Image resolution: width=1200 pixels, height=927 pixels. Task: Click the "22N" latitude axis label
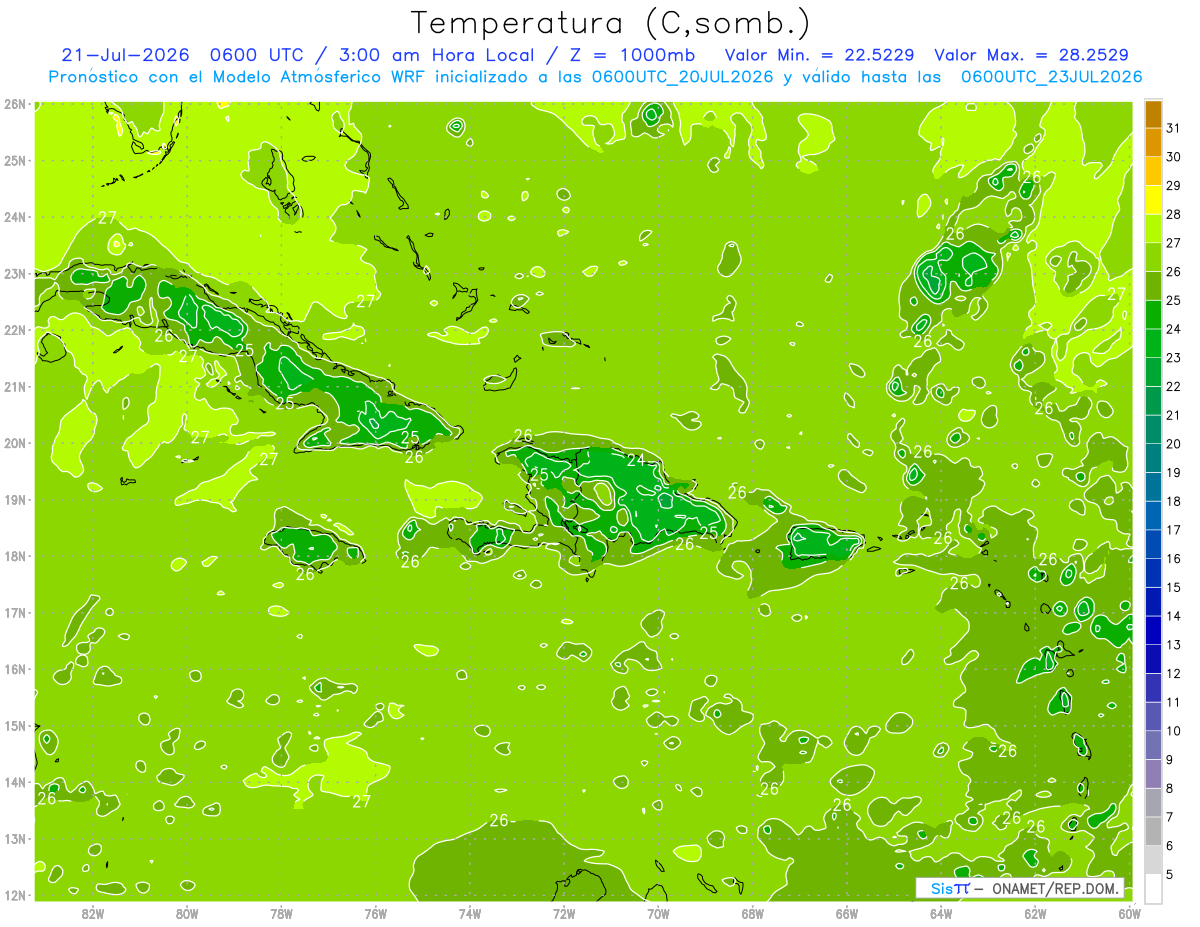click(x=14, y=330)
